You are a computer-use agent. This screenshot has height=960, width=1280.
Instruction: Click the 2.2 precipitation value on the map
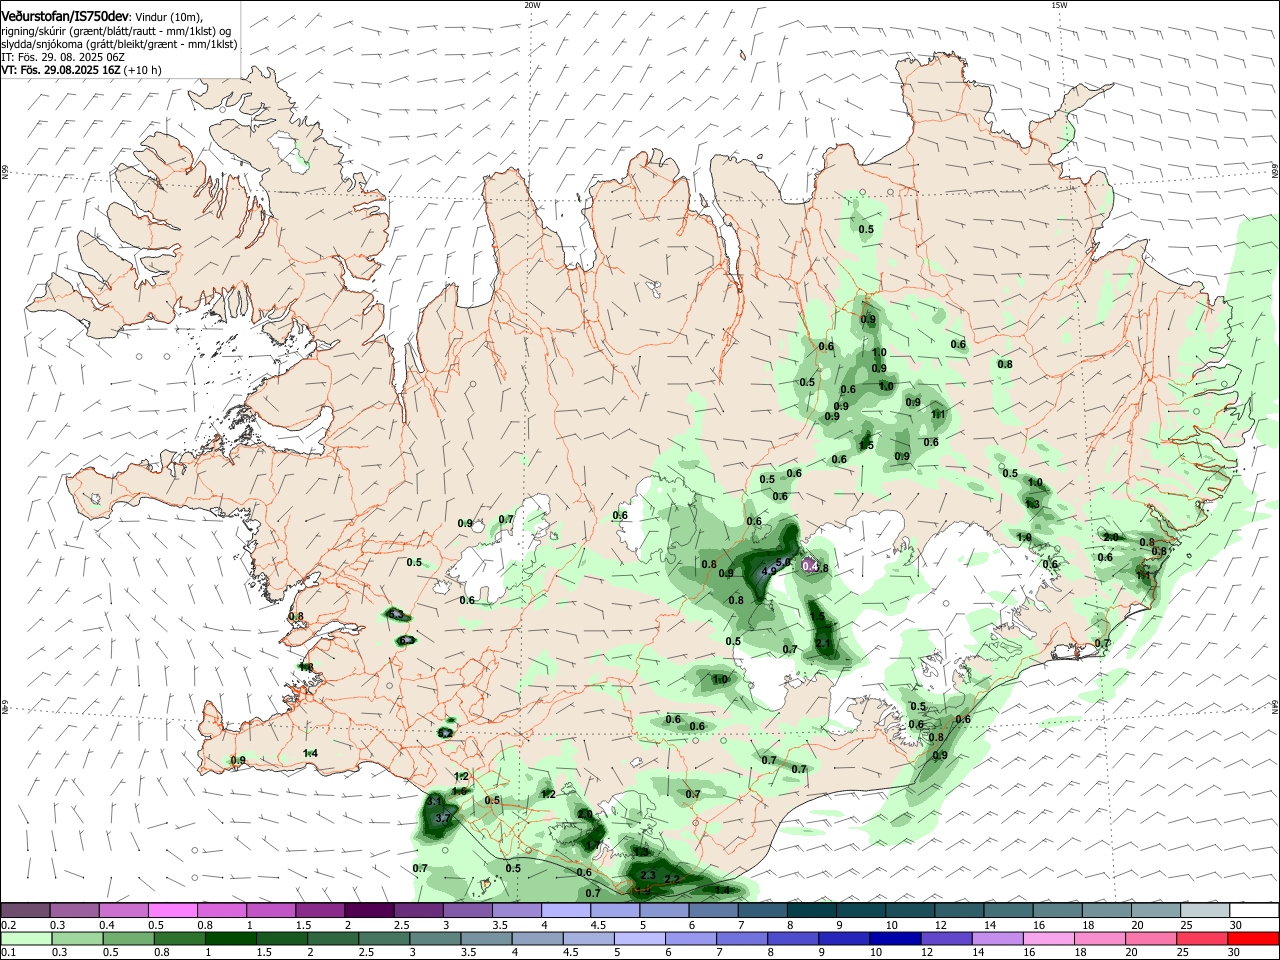tap(672, 880)
